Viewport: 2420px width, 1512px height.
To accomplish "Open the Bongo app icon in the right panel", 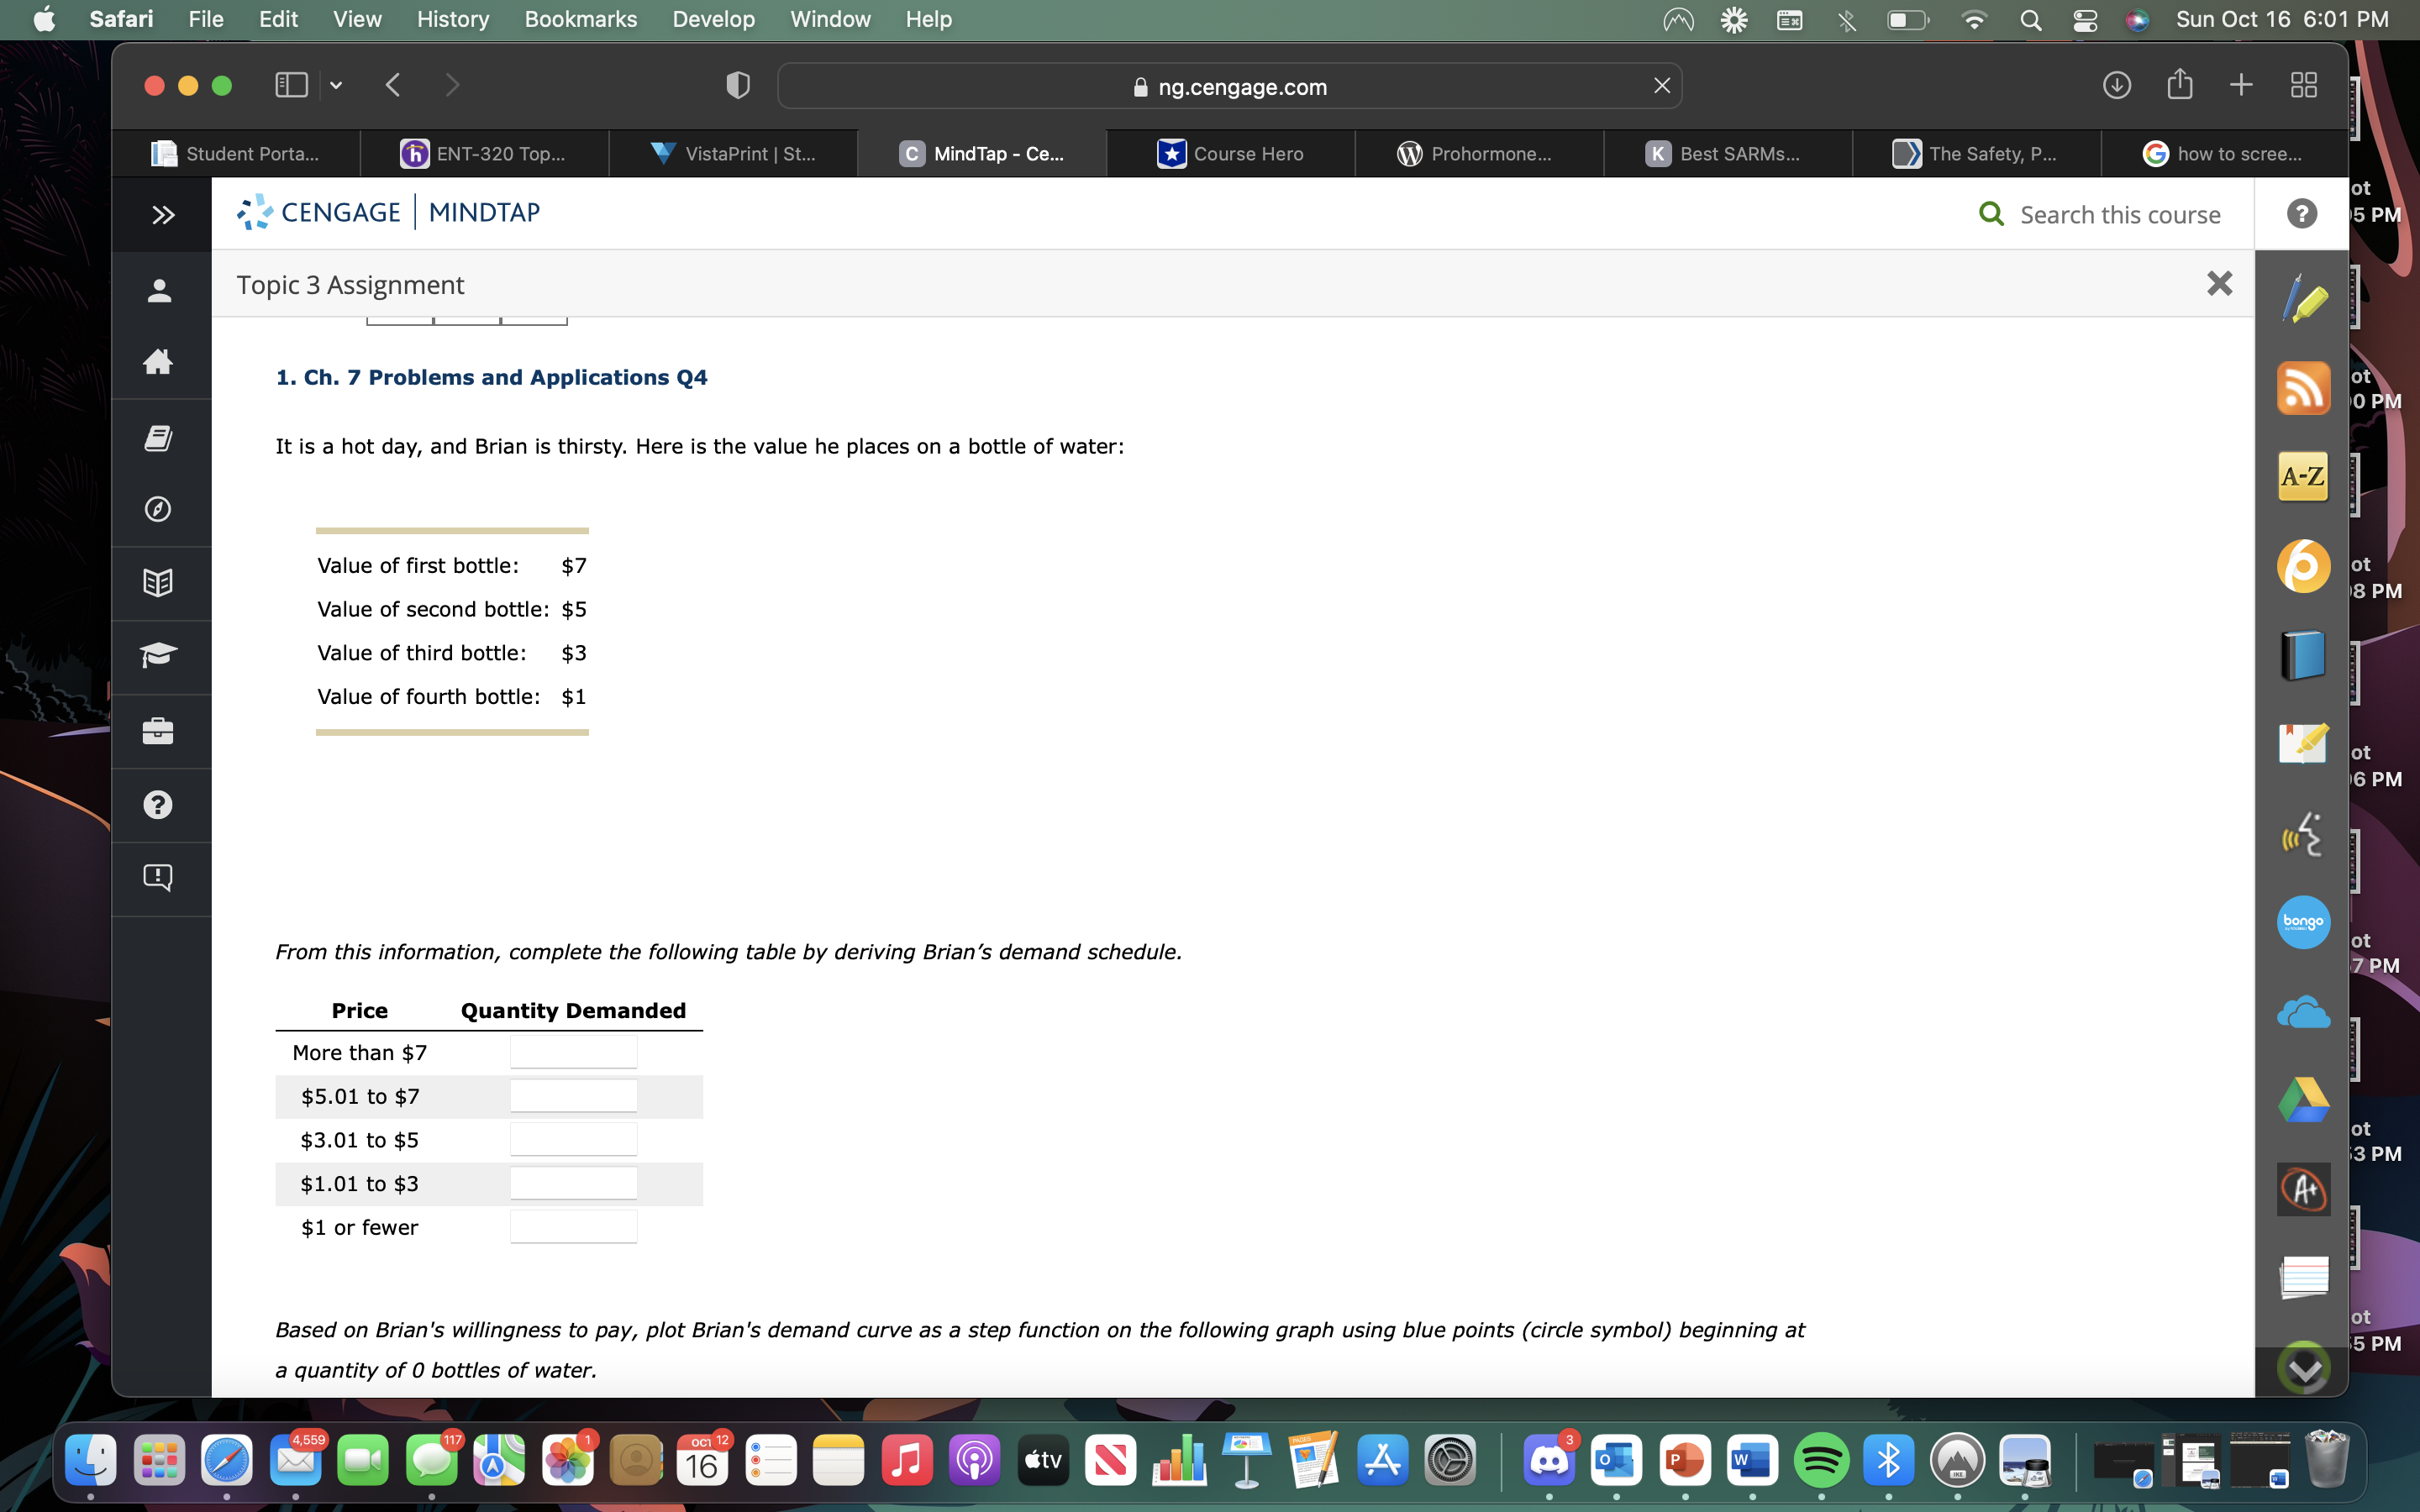I will (2304, 922).
